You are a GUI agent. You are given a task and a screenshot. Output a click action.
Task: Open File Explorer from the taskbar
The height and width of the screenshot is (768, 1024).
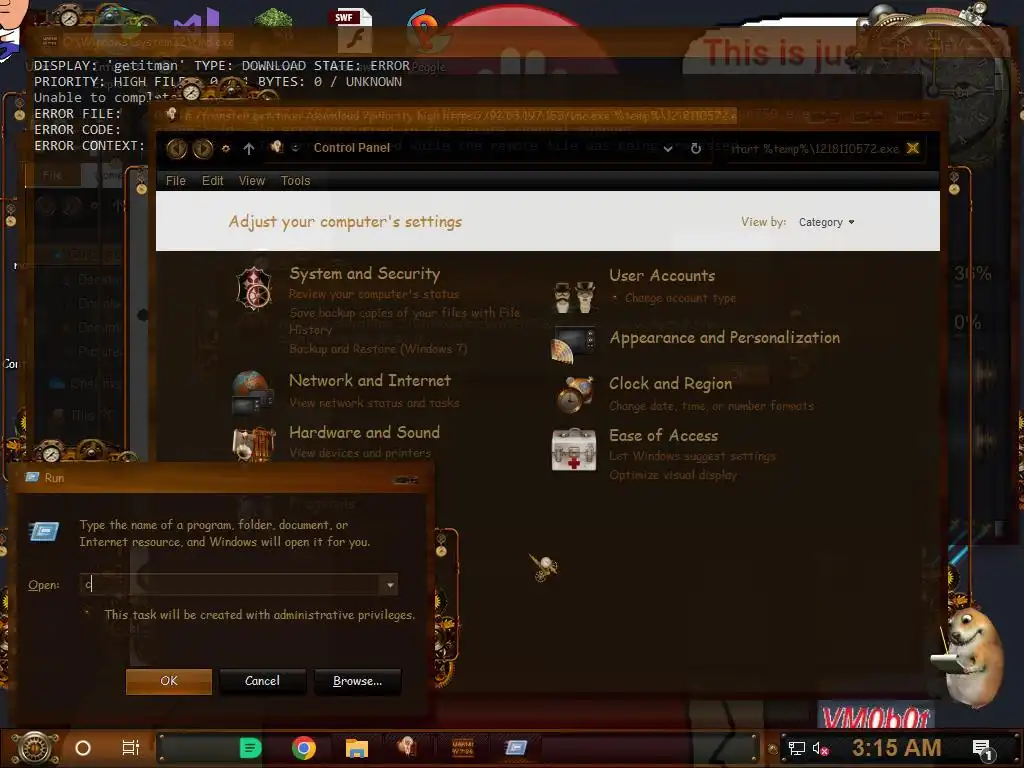coord(357,748)
